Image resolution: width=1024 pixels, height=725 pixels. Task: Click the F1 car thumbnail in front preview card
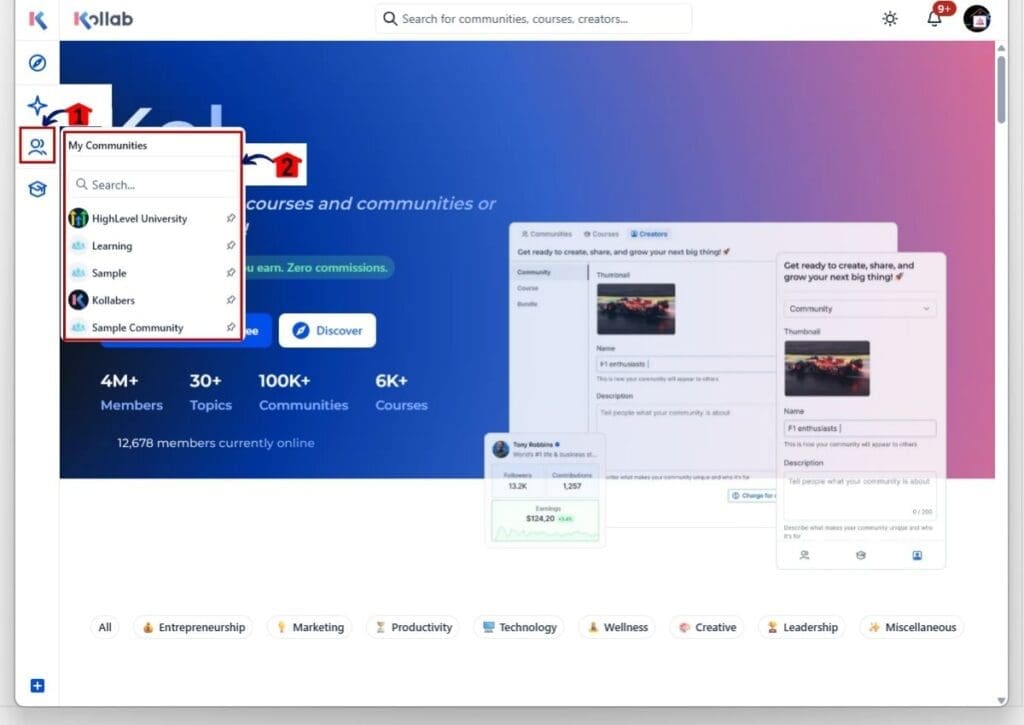(x=827, y=368)
